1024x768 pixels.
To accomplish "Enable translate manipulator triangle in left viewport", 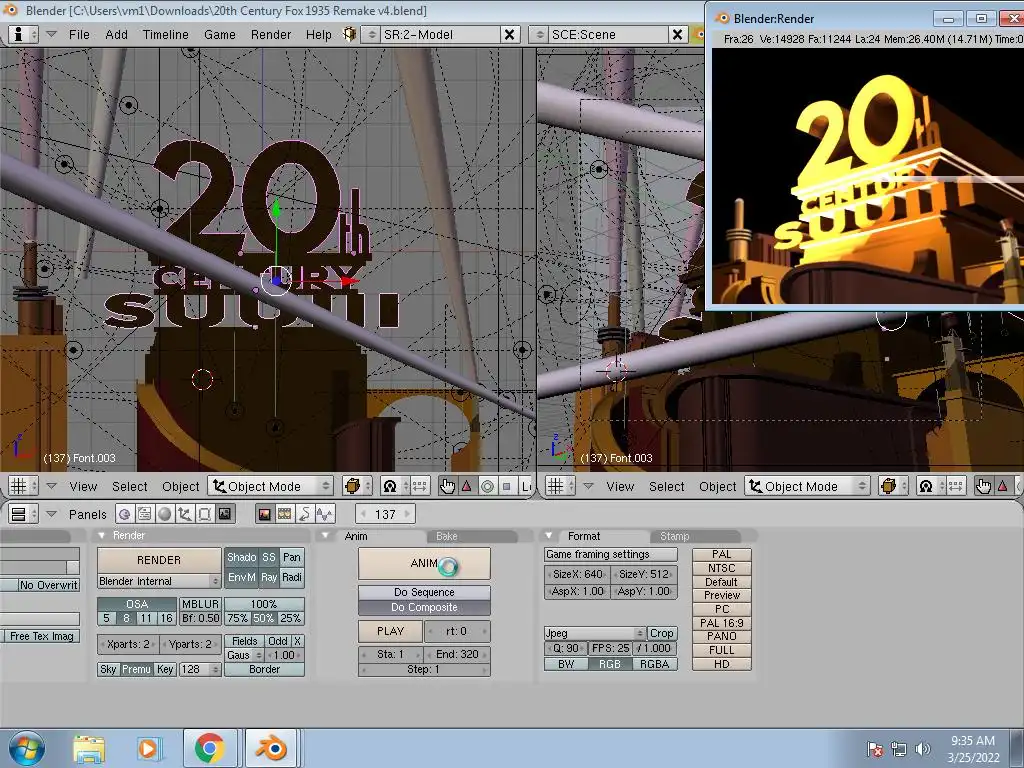I will click(466, 486).
